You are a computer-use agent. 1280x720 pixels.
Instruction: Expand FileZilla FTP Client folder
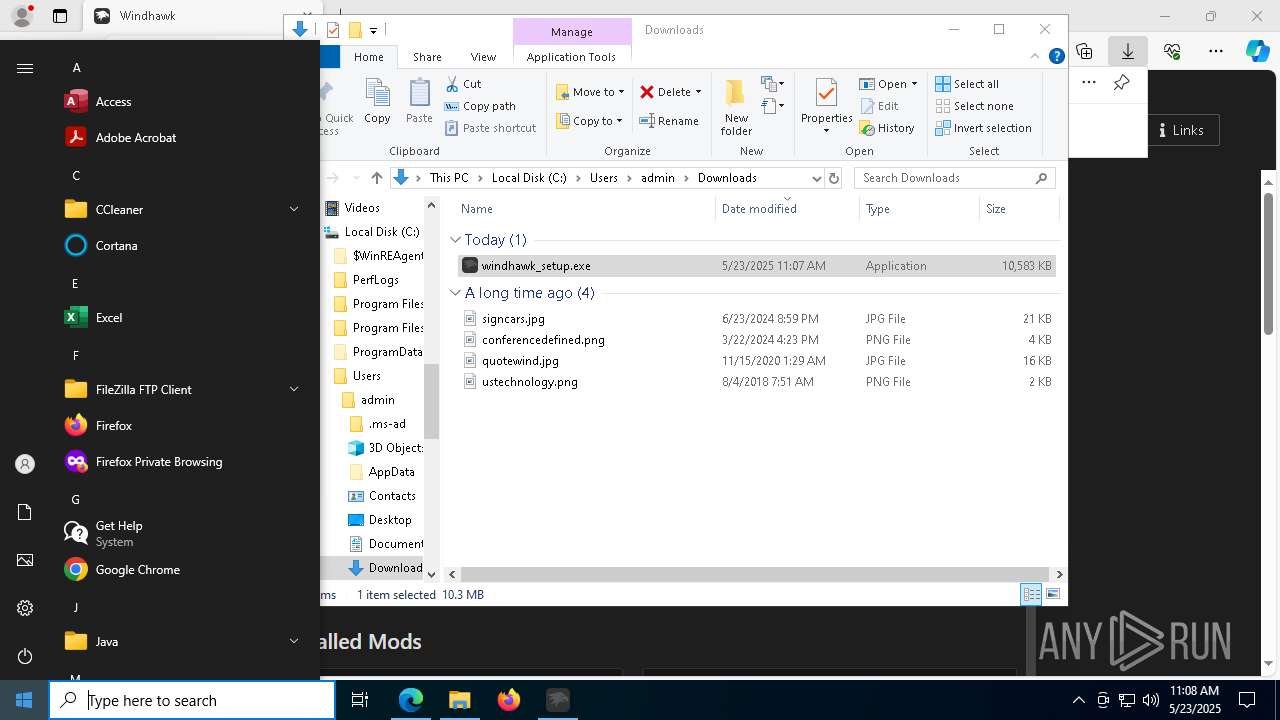pos(294,390)
